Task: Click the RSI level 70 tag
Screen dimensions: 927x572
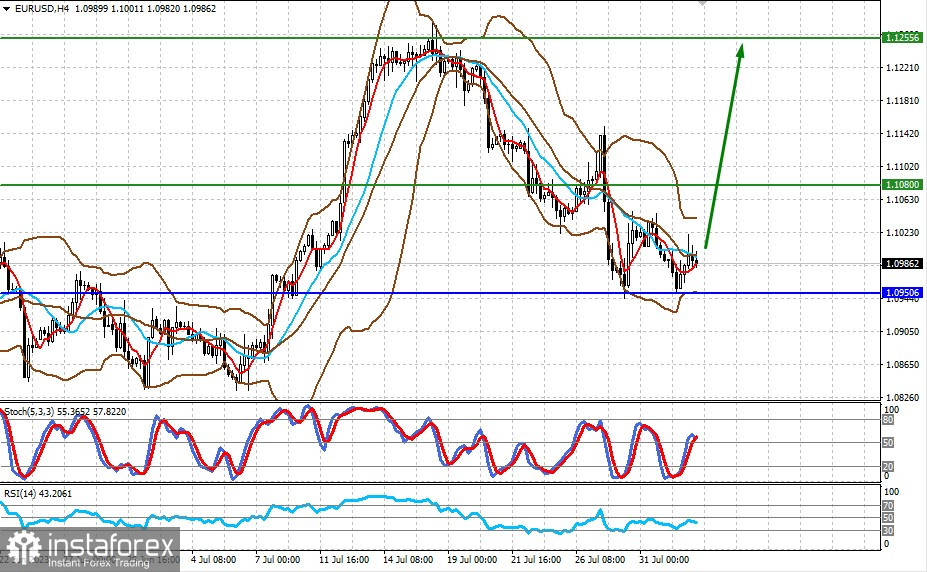Action: (x=888, y=506)
